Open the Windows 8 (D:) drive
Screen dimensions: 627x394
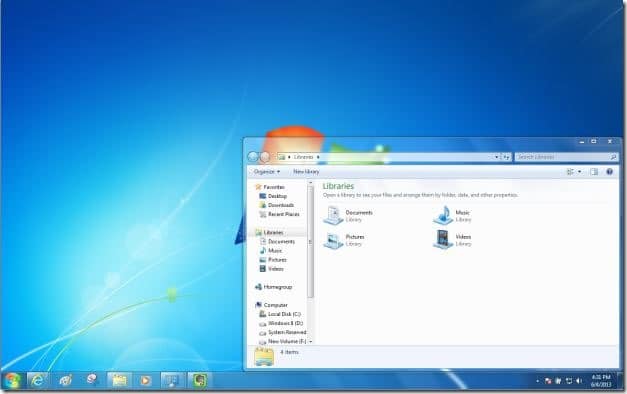click(x=285, y=323)
